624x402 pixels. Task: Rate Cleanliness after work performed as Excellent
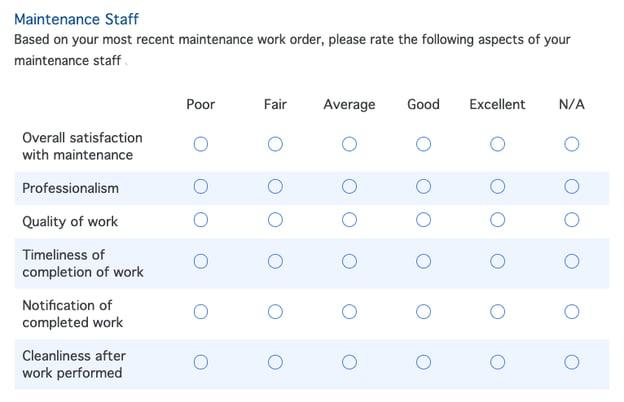pos(497,363)
